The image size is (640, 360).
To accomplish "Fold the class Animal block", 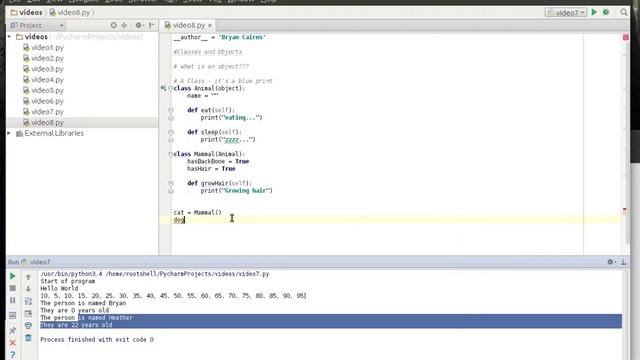I will tap(171, 88).
